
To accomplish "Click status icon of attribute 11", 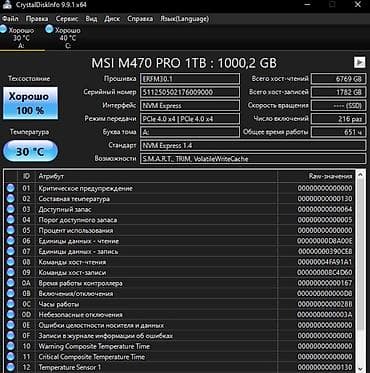I will click(x=11, y=357).
